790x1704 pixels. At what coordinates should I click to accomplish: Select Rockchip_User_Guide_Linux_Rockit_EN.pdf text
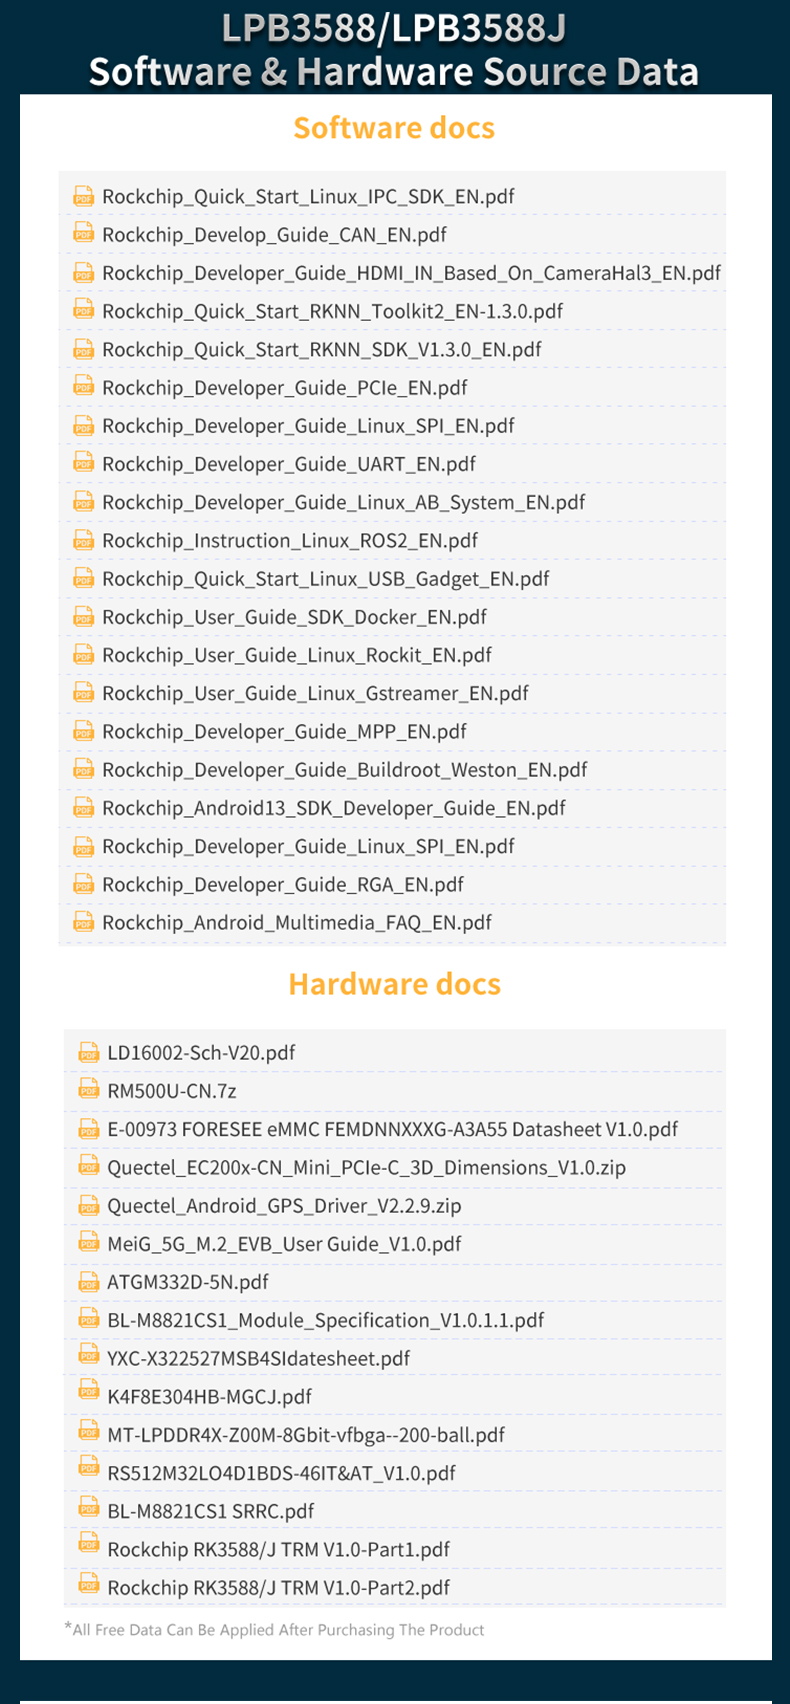click(x=297, y=655)
